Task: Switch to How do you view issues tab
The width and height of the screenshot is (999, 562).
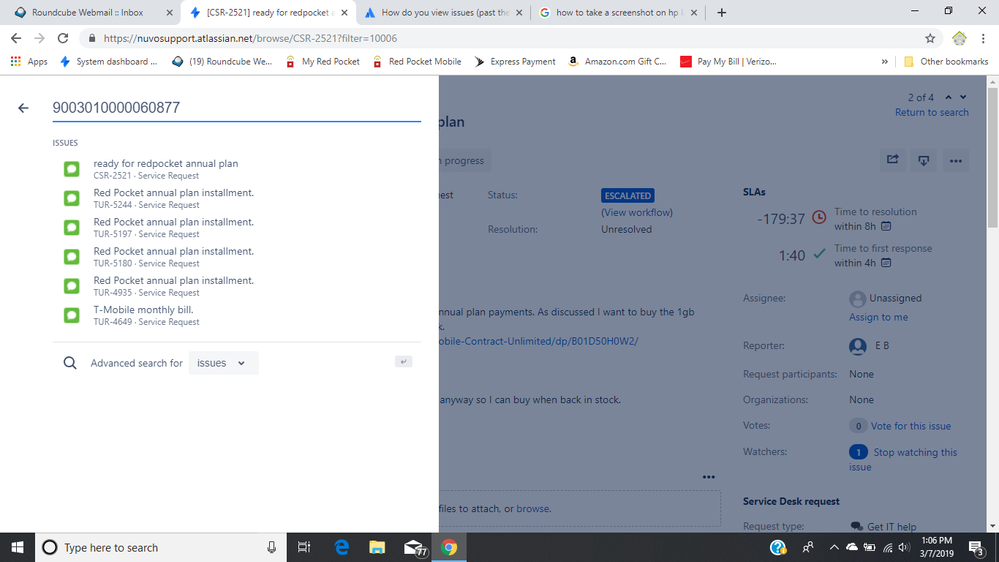Action: coord(445,12)
